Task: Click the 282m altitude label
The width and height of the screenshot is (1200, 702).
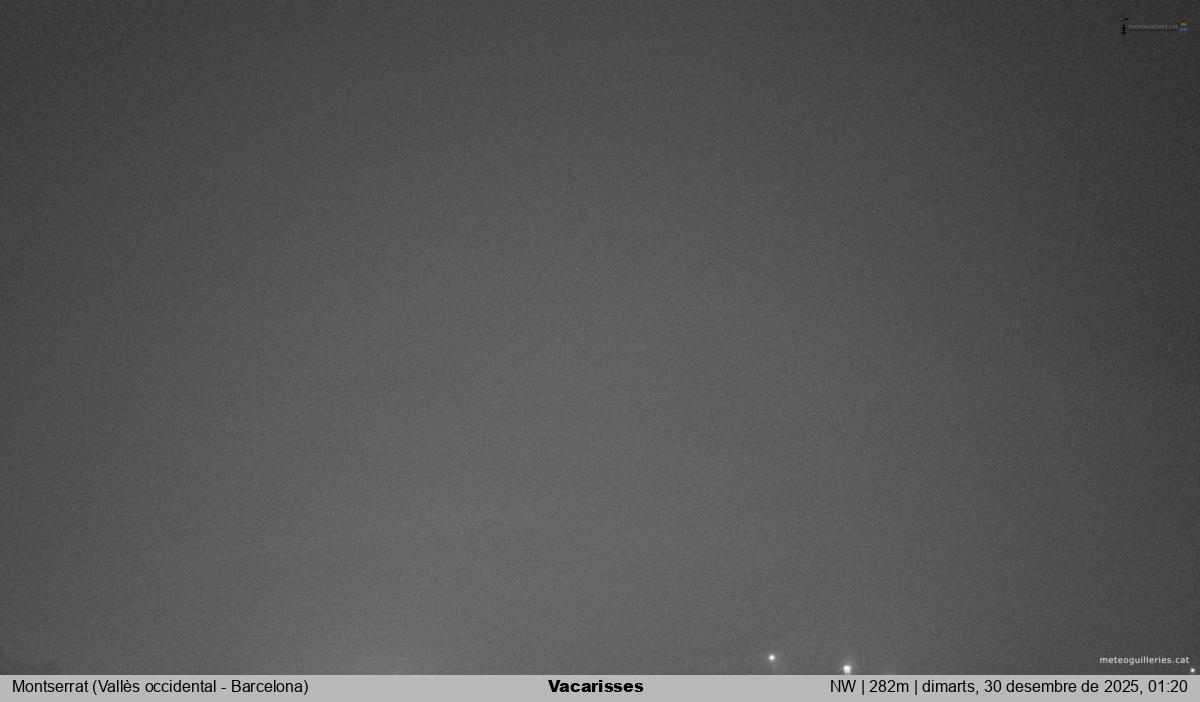Action: point(888,687)
